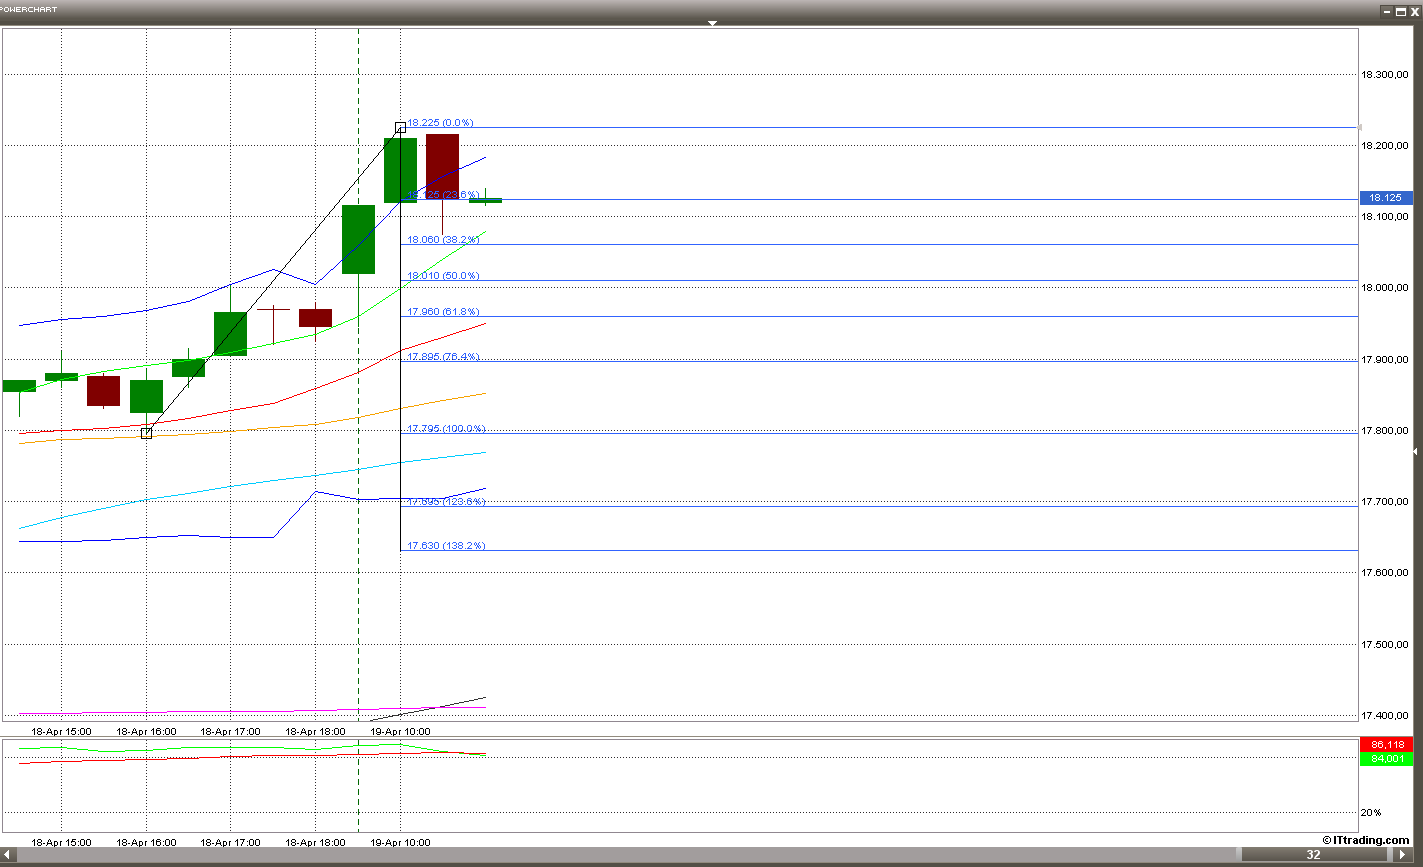This screenshot has height=867, width=1423.
Task: Minimize the POWERCHART window
Action: click(x=1386, y=11)
